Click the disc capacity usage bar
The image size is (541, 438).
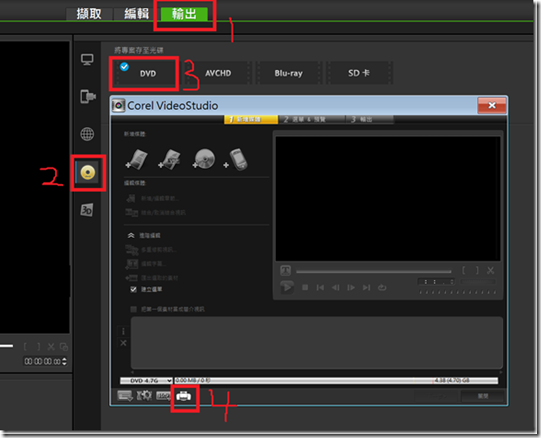336,380
